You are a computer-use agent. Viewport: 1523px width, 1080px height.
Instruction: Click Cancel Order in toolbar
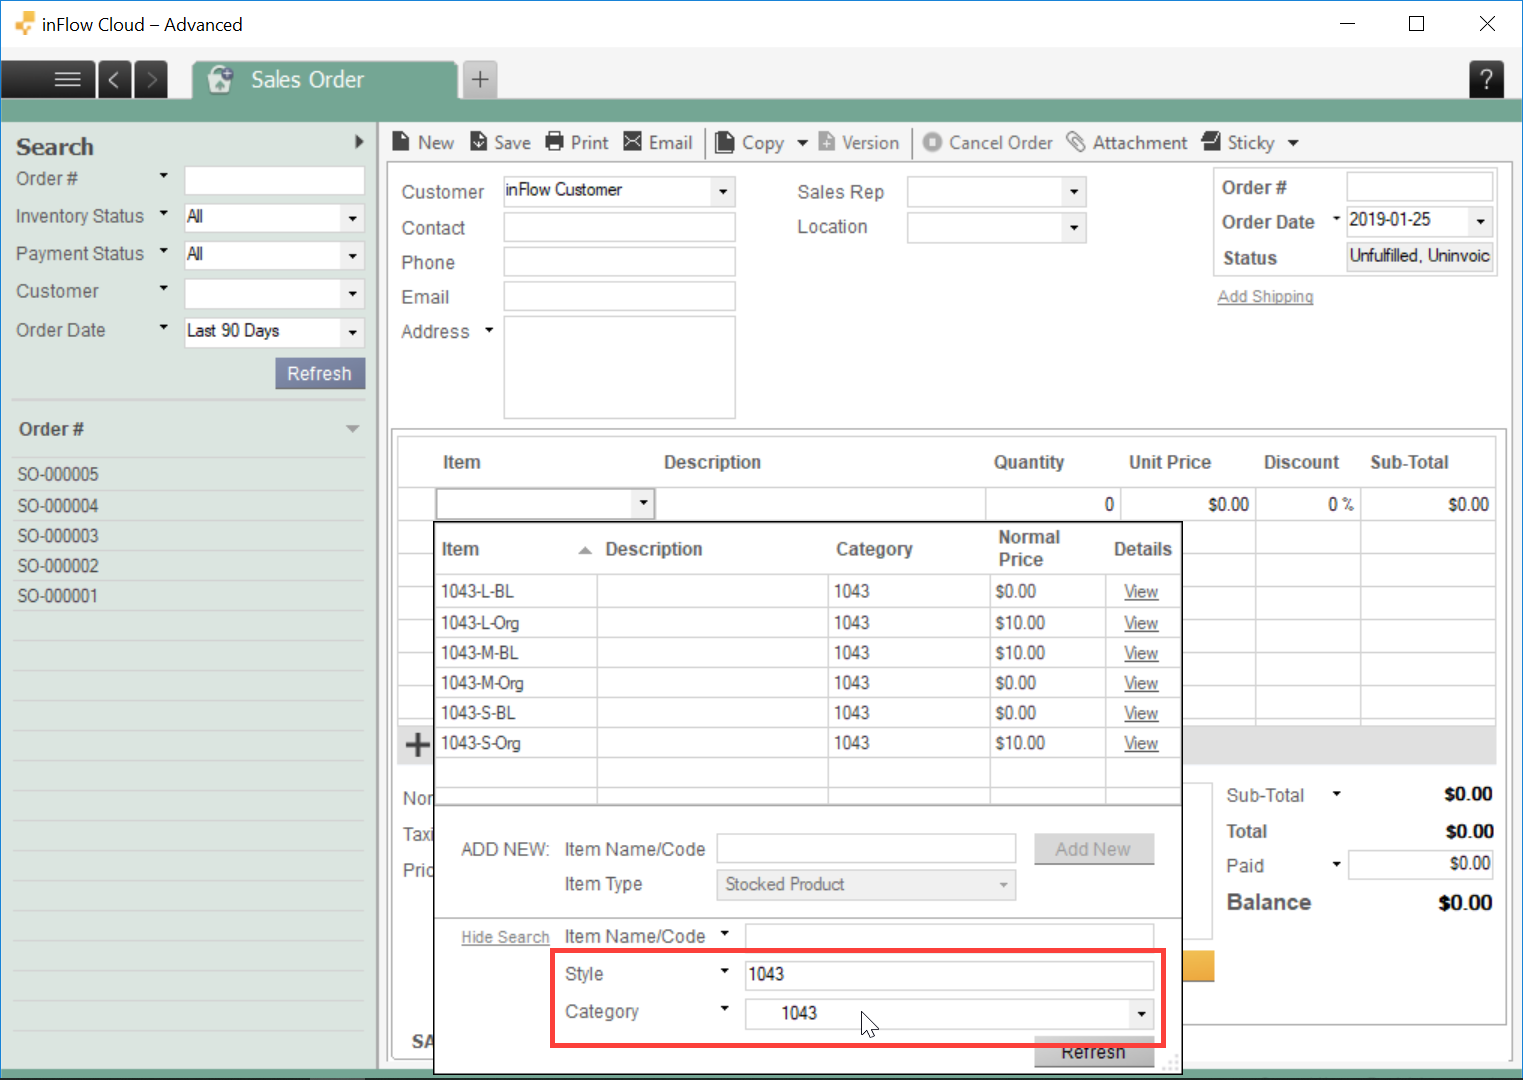(x=988, y=142)
